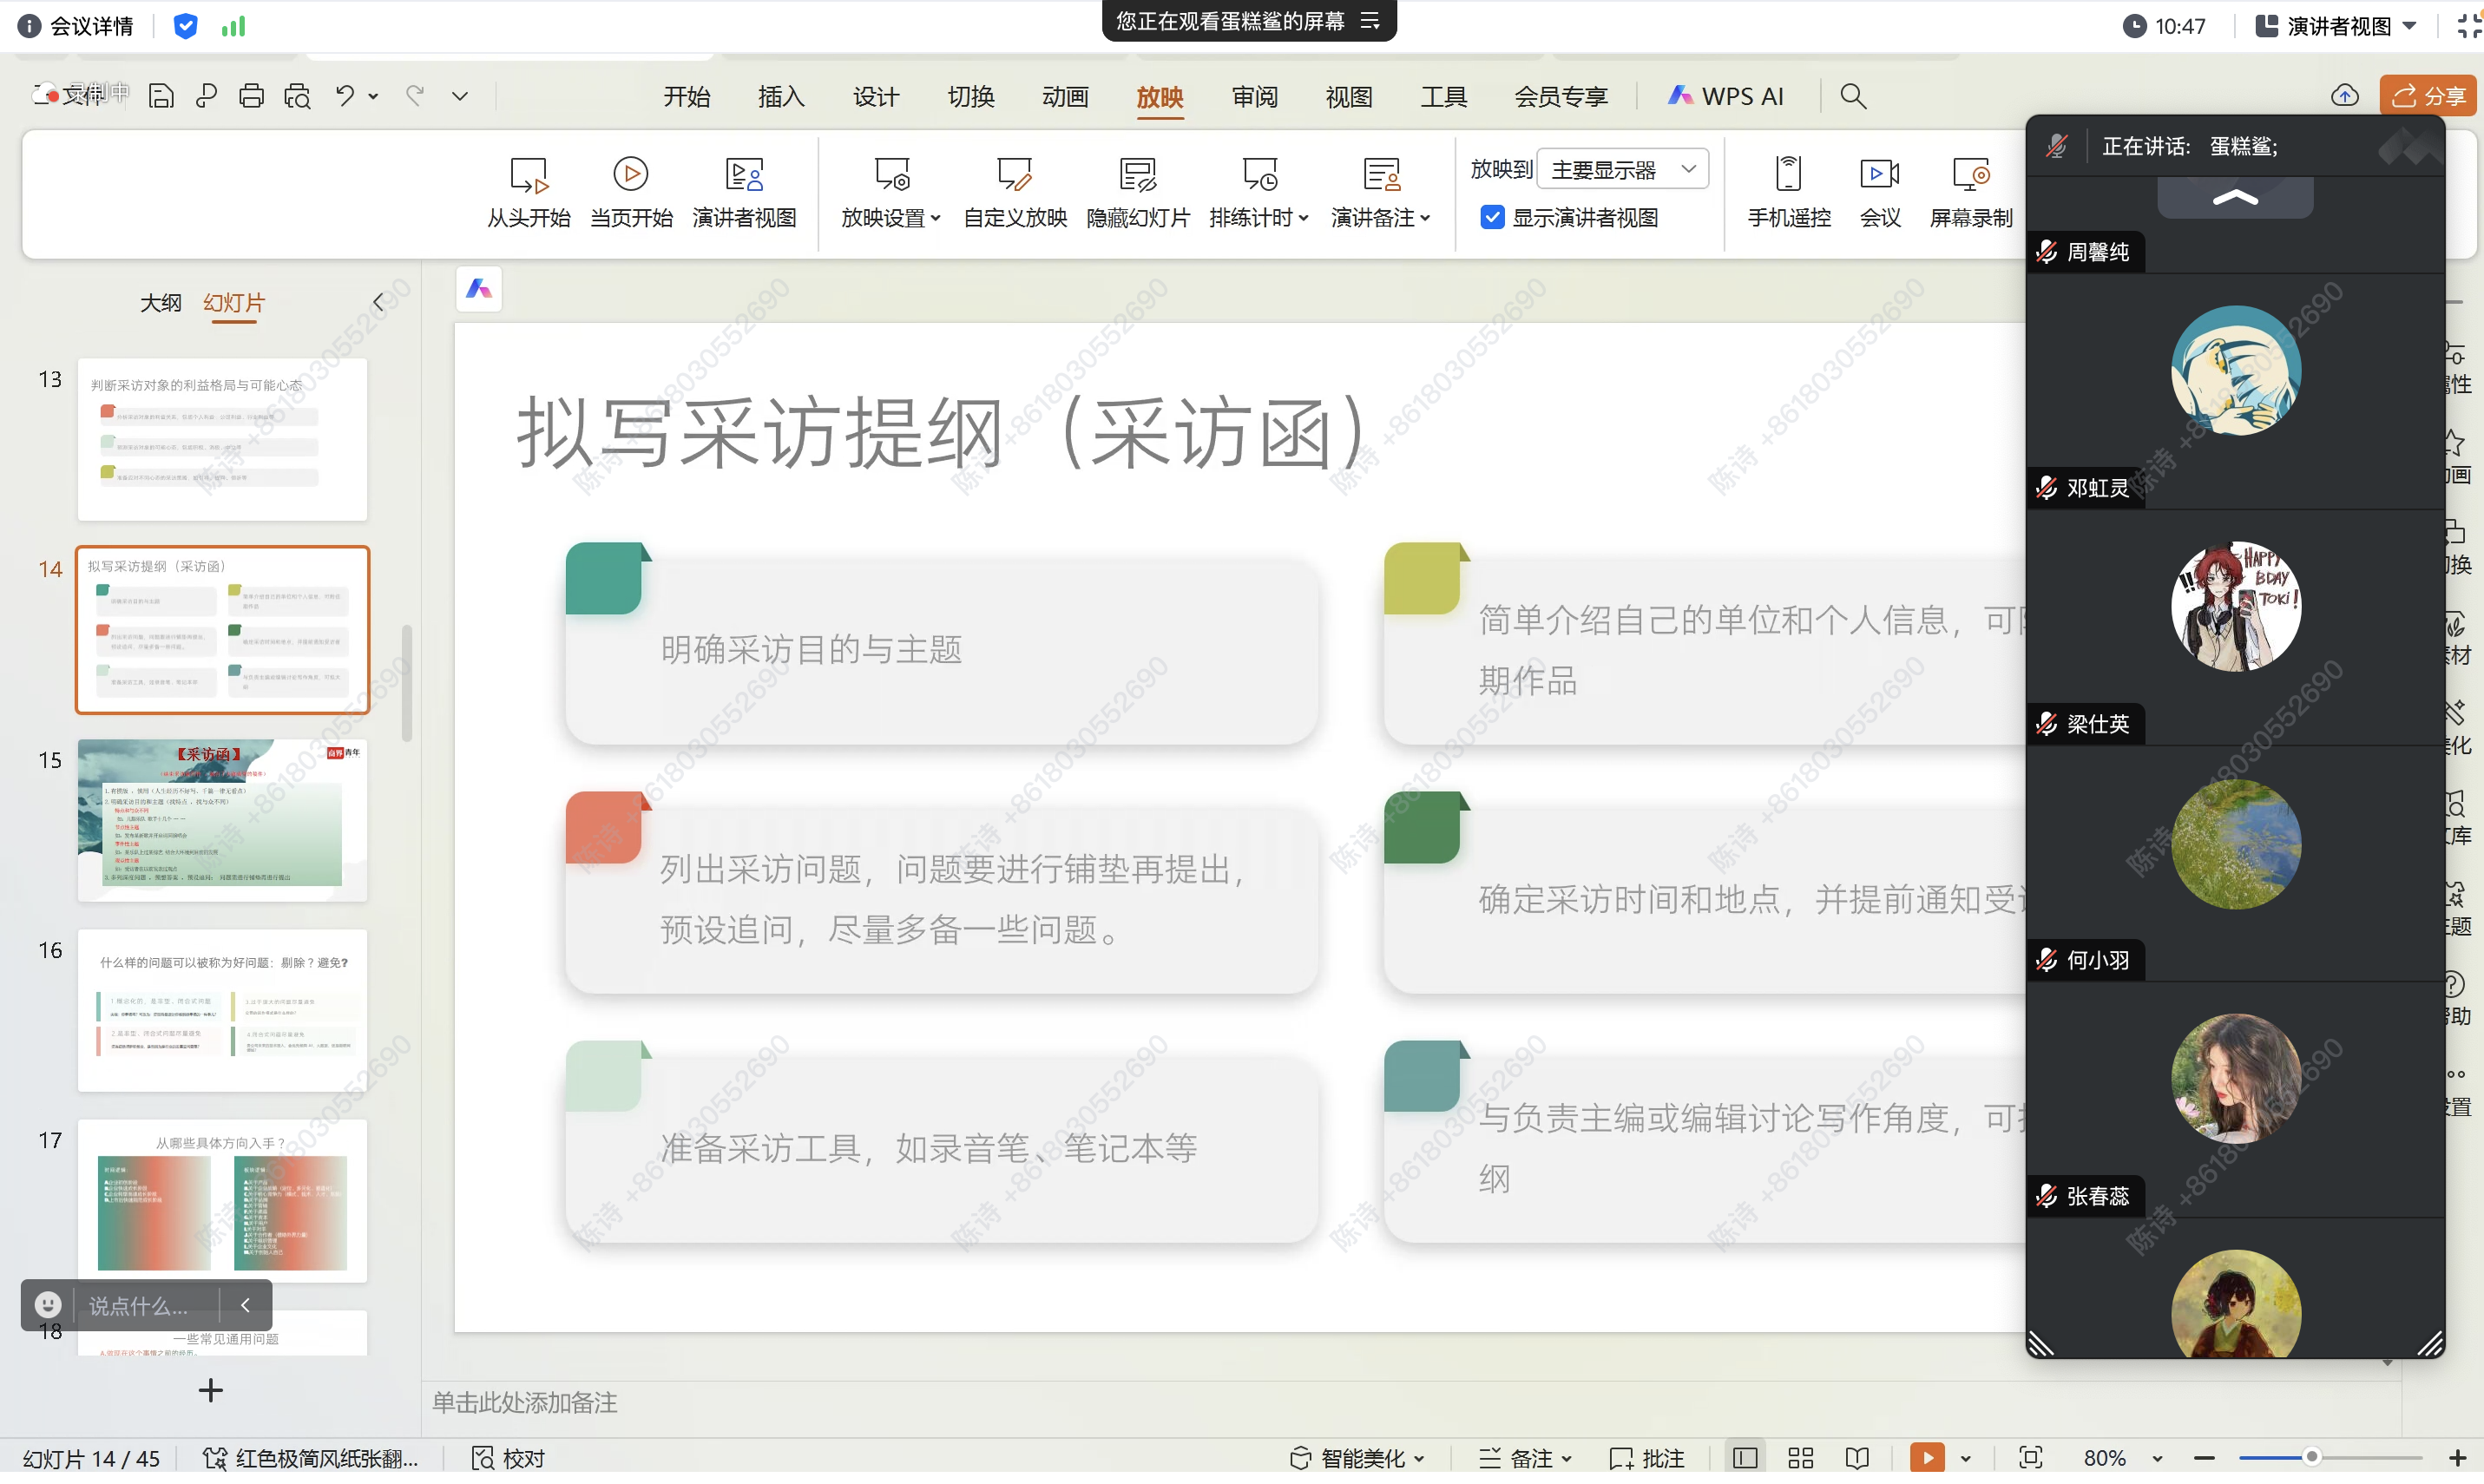Viewport: 2484px width, 1484px height.
Task: Click the print icon in quick toolbar
Action: click(x=251, y=96)
